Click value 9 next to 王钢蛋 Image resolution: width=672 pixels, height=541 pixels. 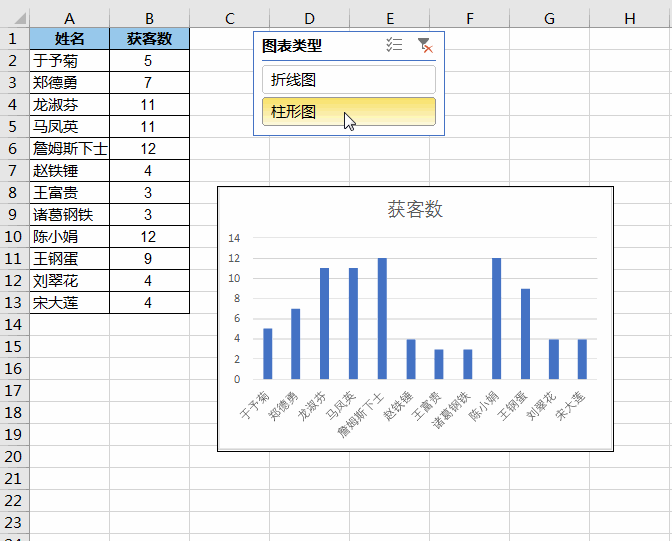point(149,259)
